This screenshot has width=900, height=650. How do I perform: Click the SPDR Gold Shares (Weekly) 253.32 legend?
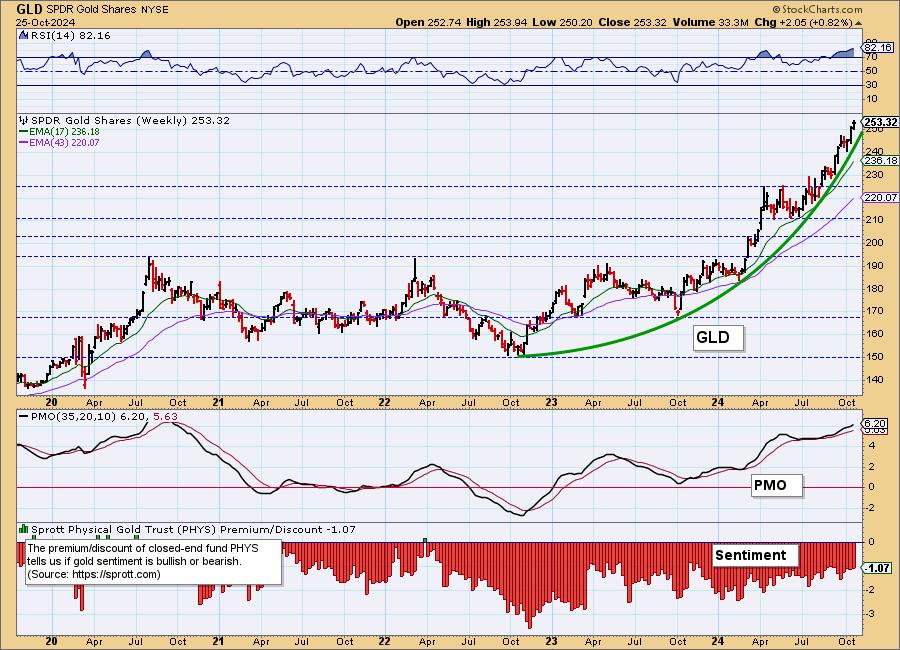130,121
